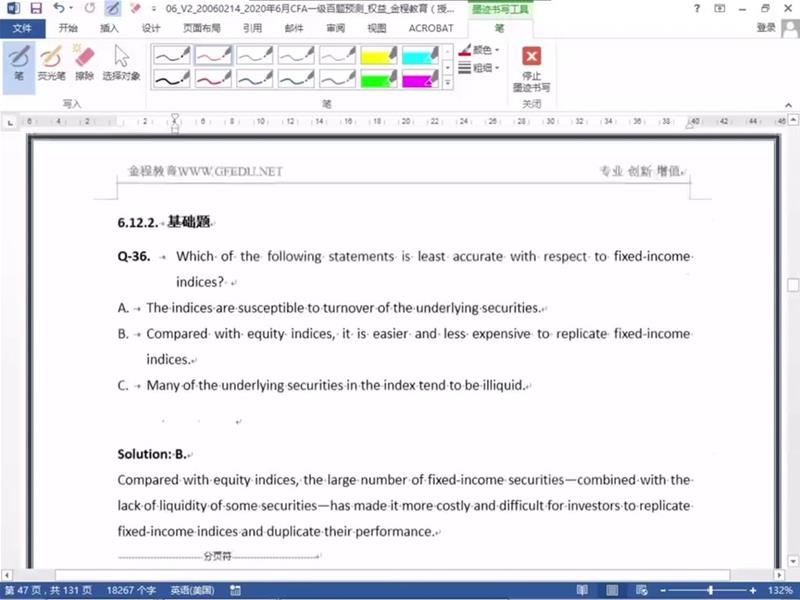The width and height of the screenshot is (800, 600).
Task: Switch to the 视图 (View) tab
Action: point(377,29)
